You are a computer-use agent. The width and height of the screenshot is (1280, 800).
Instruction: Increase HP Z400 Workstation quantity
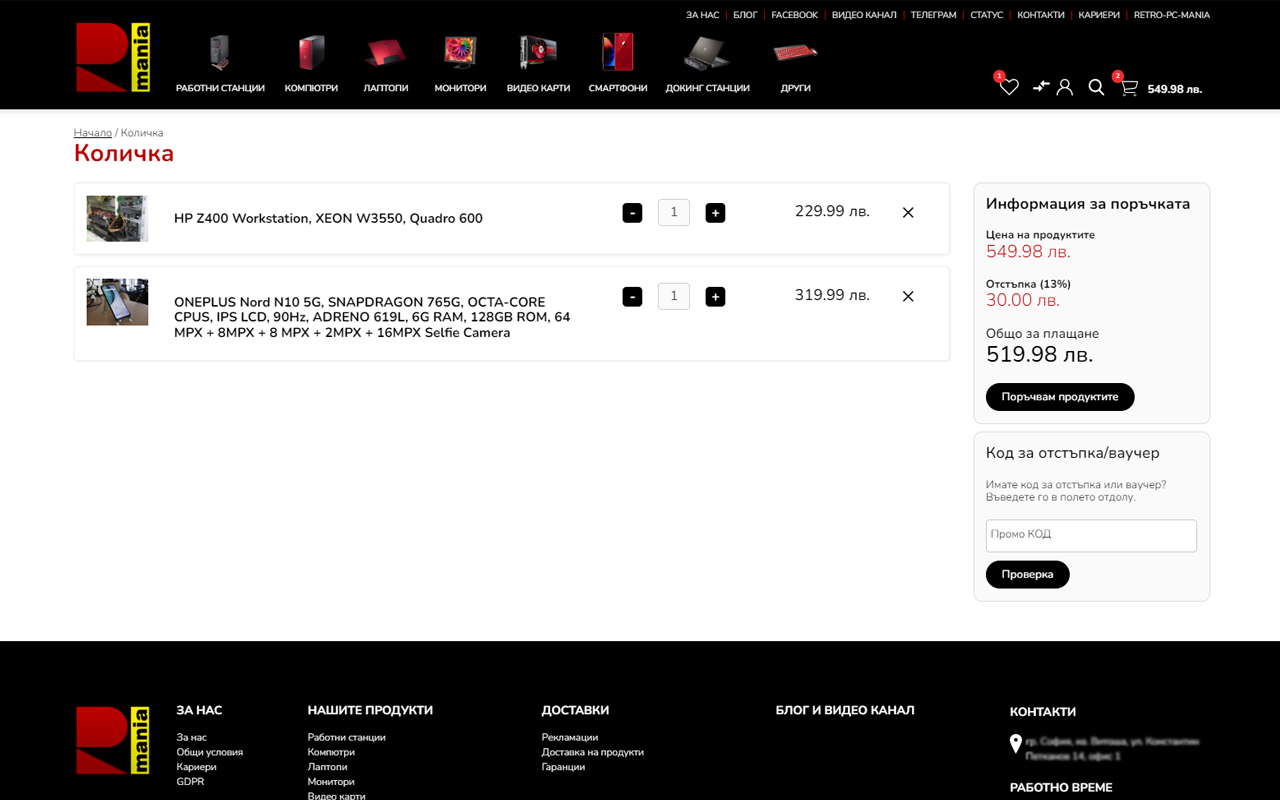tap(715, 213)
